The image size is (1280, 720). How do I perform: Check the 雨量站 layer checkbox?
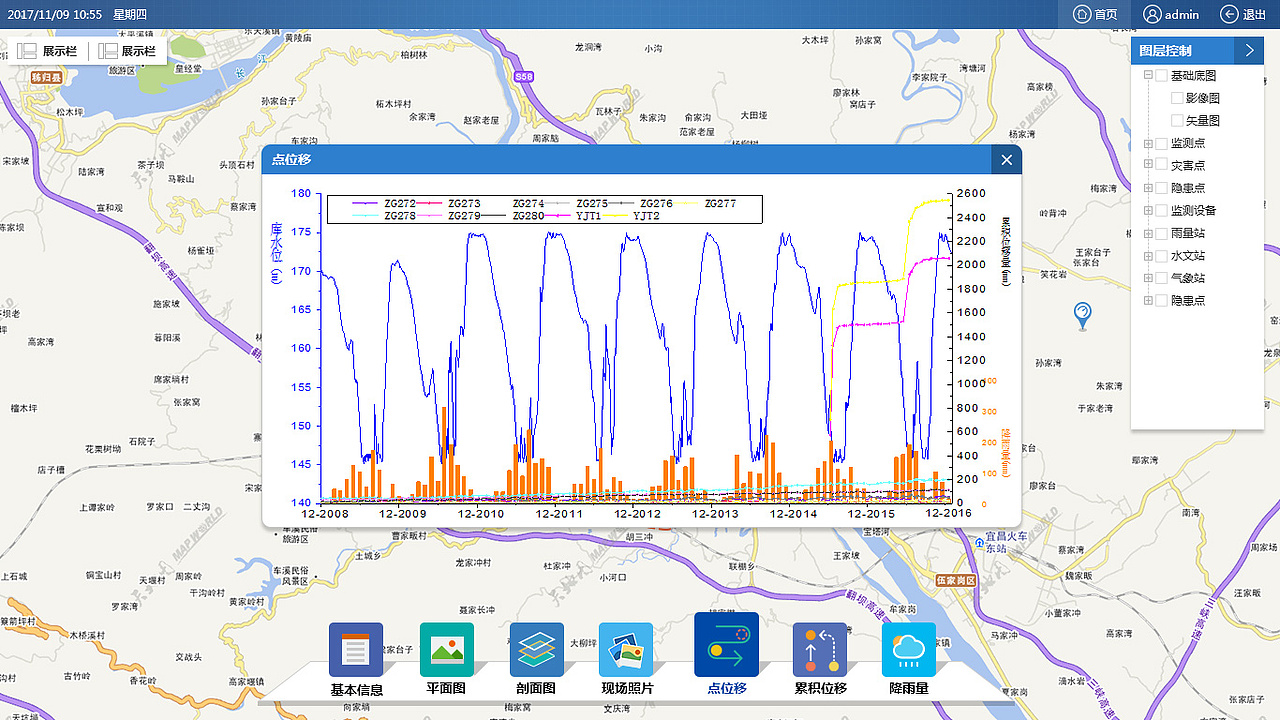point(1162,233)
